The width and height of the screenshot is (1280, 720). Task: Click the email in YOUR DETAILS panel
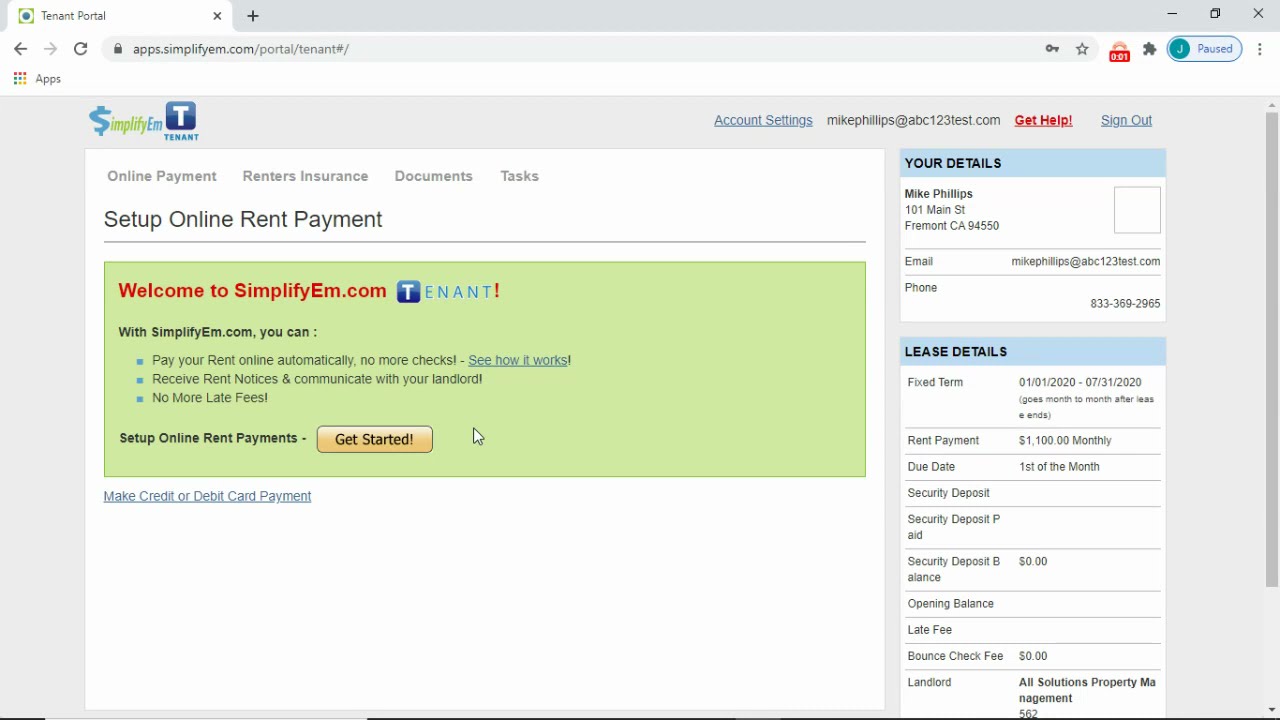(1085, 262)
